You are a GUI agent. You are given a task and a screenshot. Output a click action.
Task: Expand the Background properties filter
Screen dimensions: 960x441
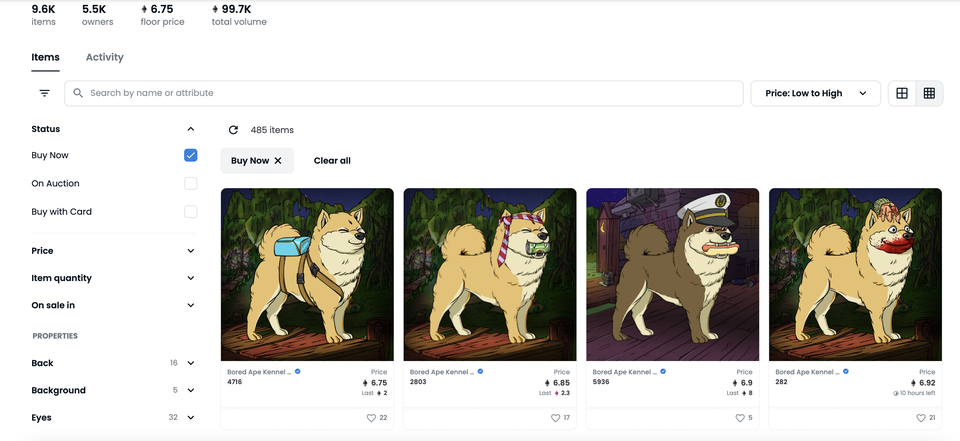coord(114,390)
